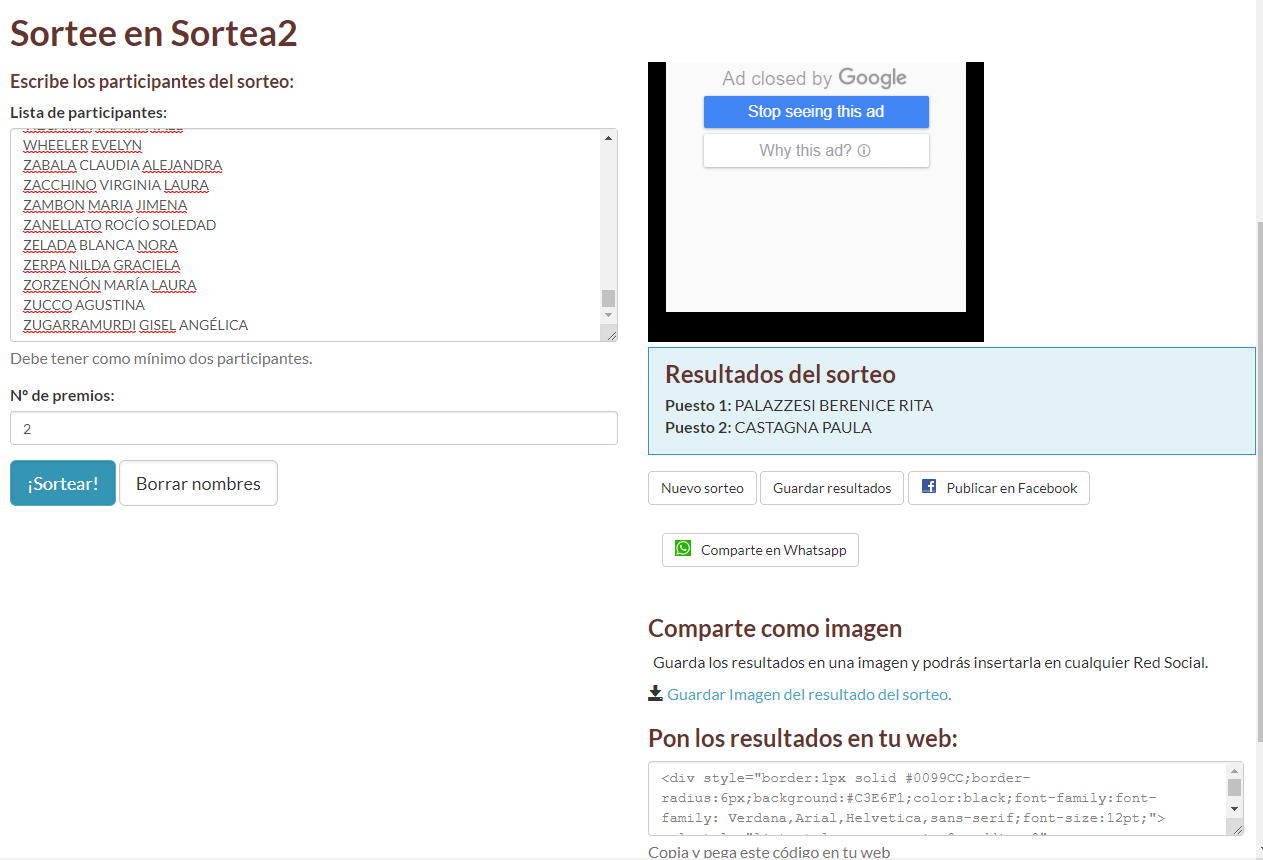The image size is (1263, 860).
Task: Select Stop seeing this ad
Action: point(816,112)
